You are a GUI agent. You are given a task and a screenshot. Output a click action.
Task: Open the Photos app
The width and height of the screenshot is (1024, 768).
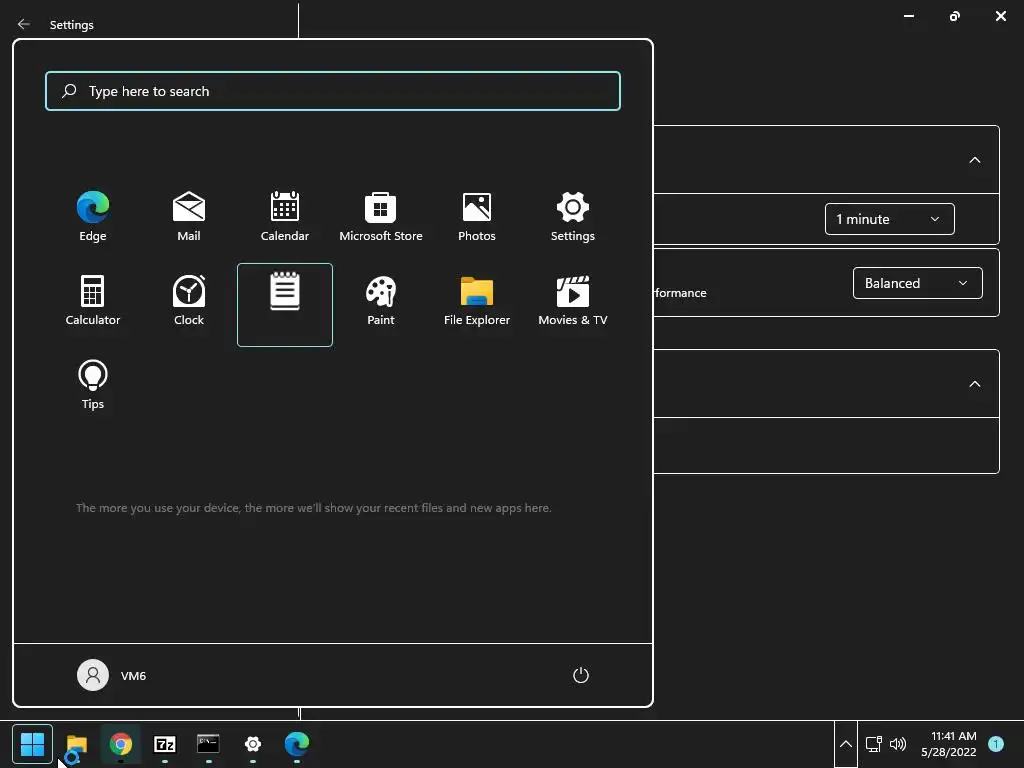(477, 216)
